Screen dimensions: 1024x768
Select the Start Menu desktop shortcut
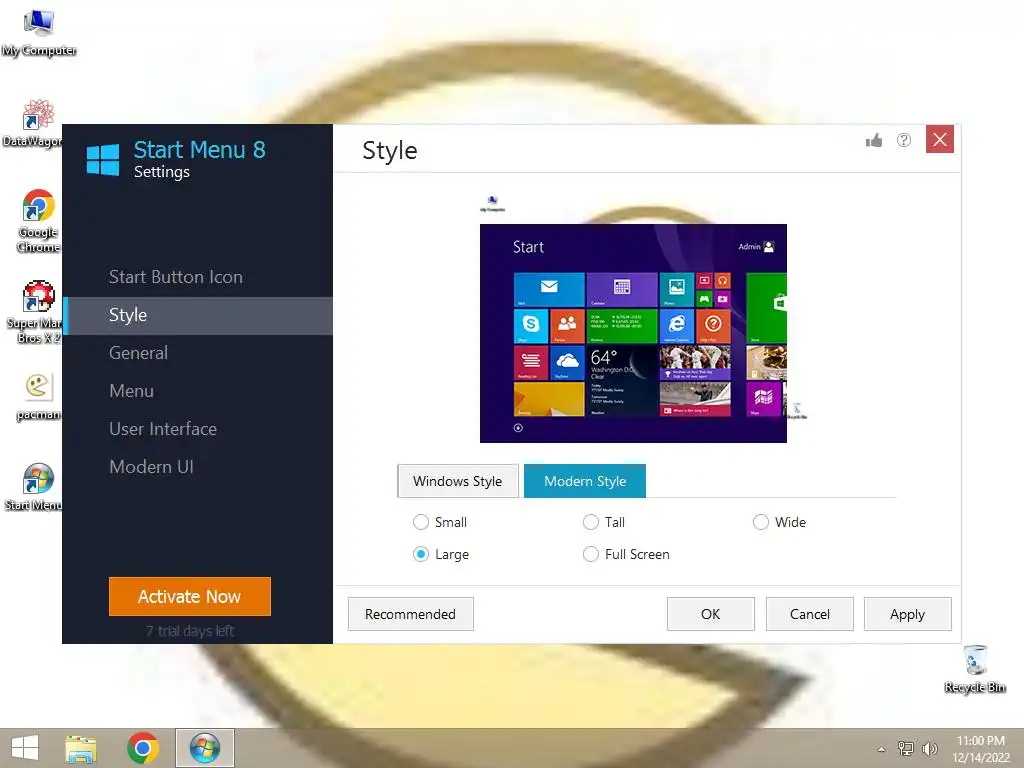[35, 487]
